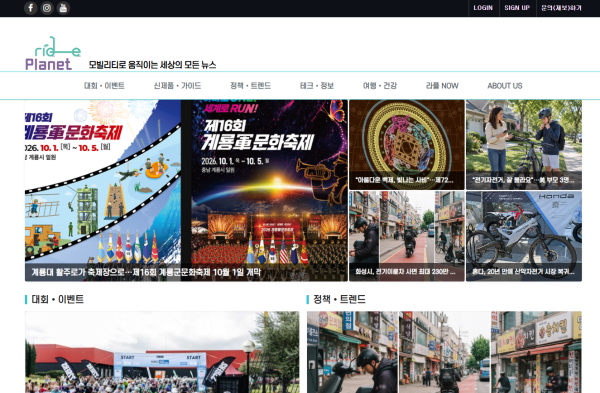Screen dimensions: 600x393
Task: Open the 정책 · 트렌드 menu
Action: point(250,86)
